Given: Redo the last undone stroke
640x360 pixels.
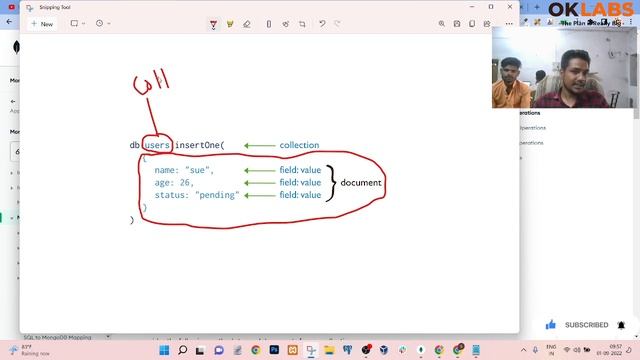Looking at the screenshot, I should click(337, 24).
